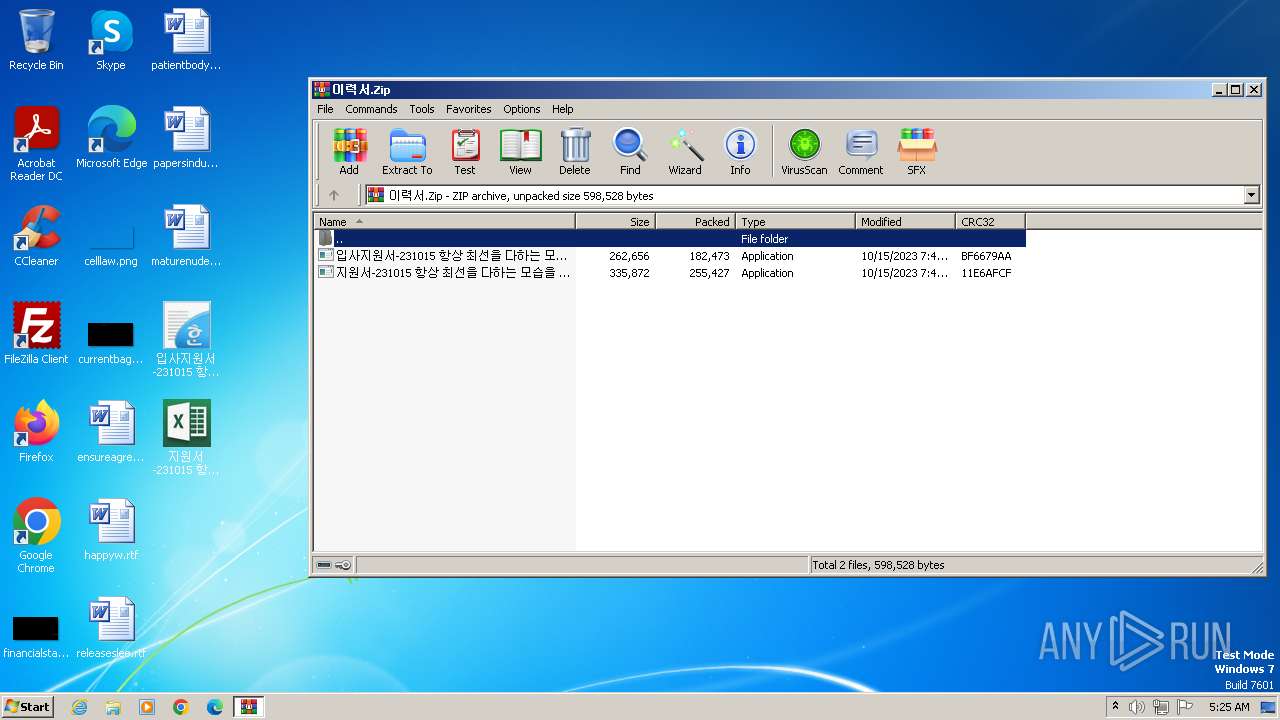Image resolution: width=1280 pixels, height=720 pixels.
Task: Open the Commands menu
Action: coord(371,109)
